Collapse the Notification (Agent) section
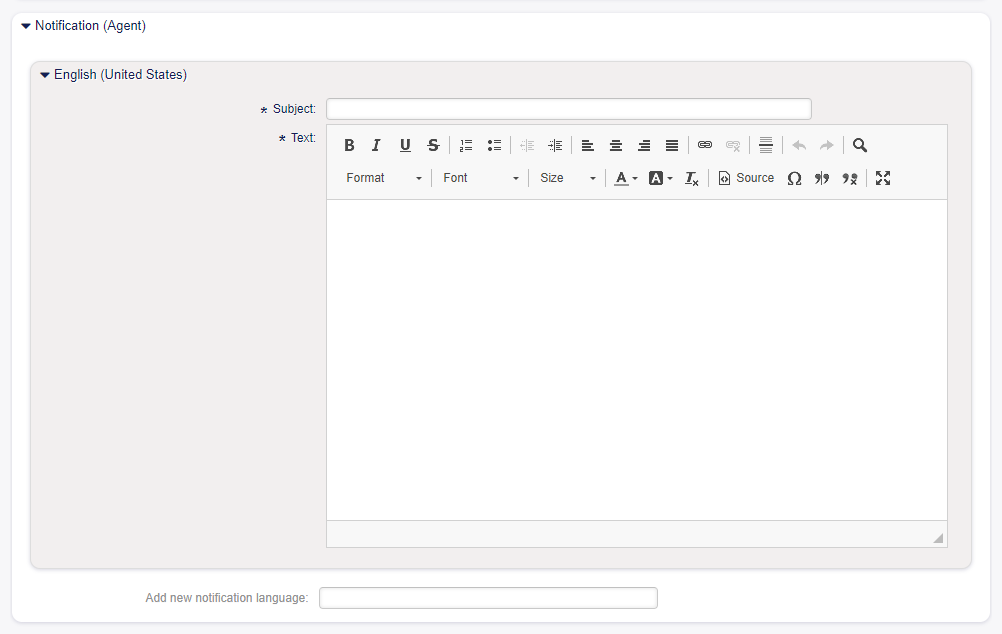 click(26, 26)
